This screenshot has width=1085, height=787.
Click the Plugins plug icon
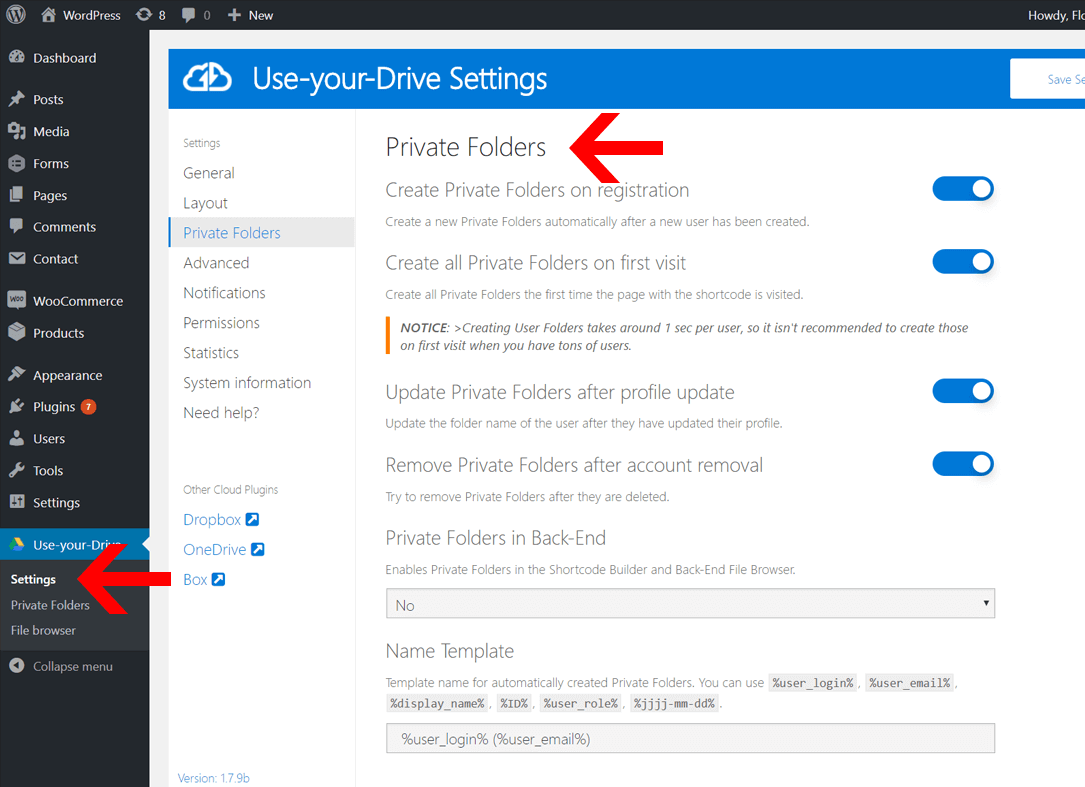coord(17,406)
